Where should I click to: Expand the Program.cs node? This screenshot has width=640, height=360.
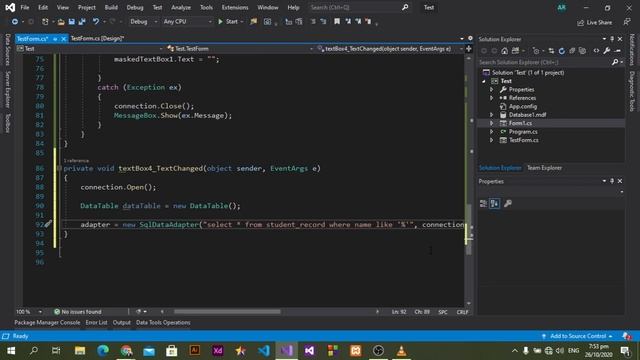[x=491, y=131]
